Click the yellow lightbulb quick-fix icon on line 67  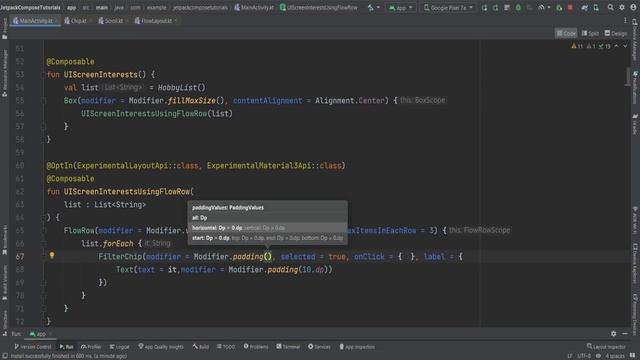[x=52, y=256]
